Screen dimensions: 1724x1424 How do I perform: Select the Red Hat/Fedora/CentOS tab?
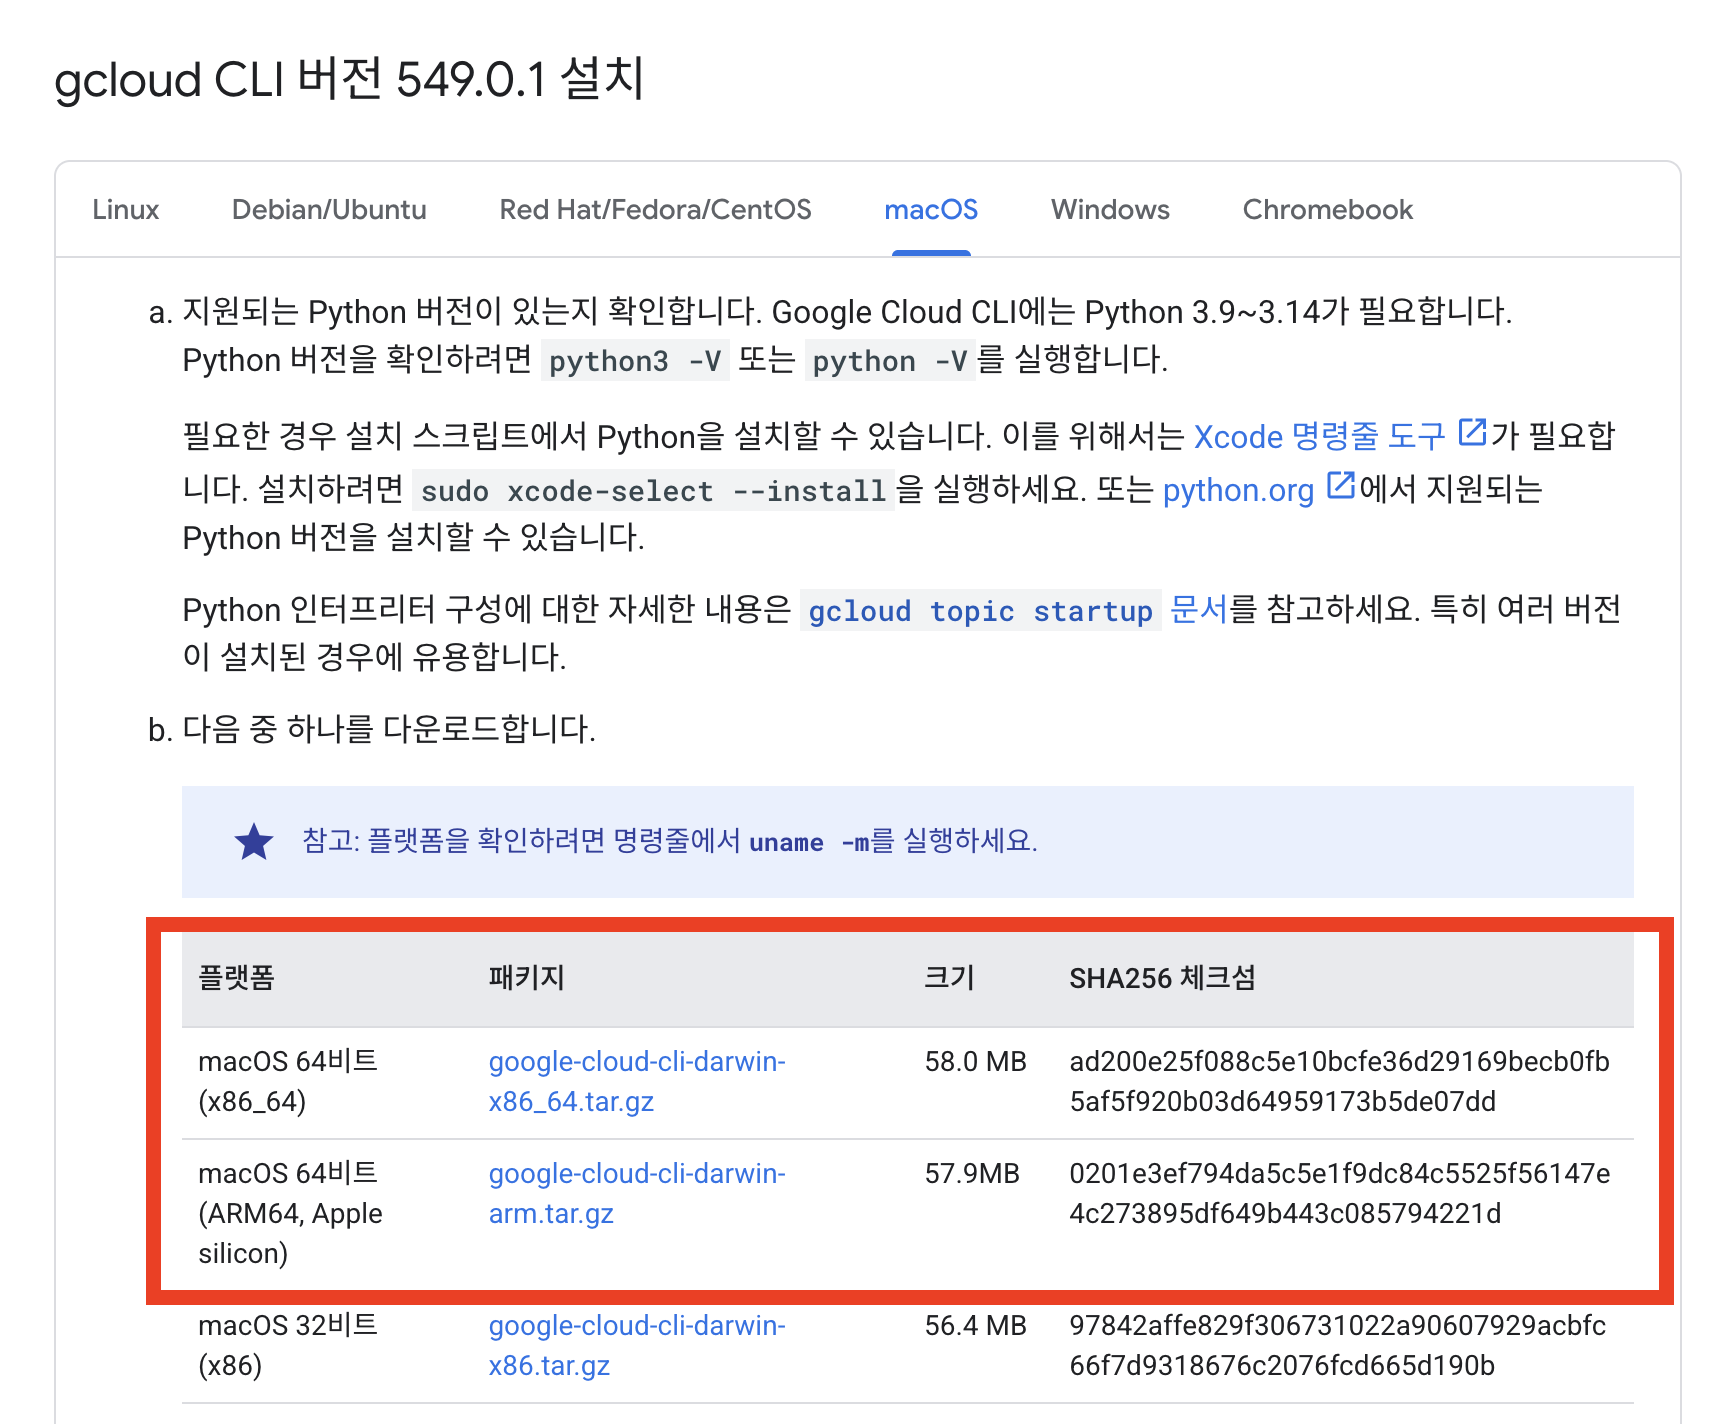pos(655,210)
